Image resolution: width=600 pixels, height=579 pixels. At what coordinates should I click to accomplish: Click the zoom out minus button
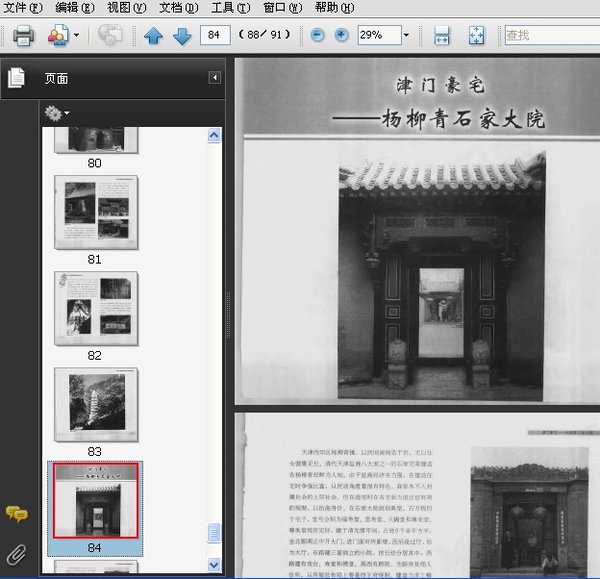tap(317, 35)
